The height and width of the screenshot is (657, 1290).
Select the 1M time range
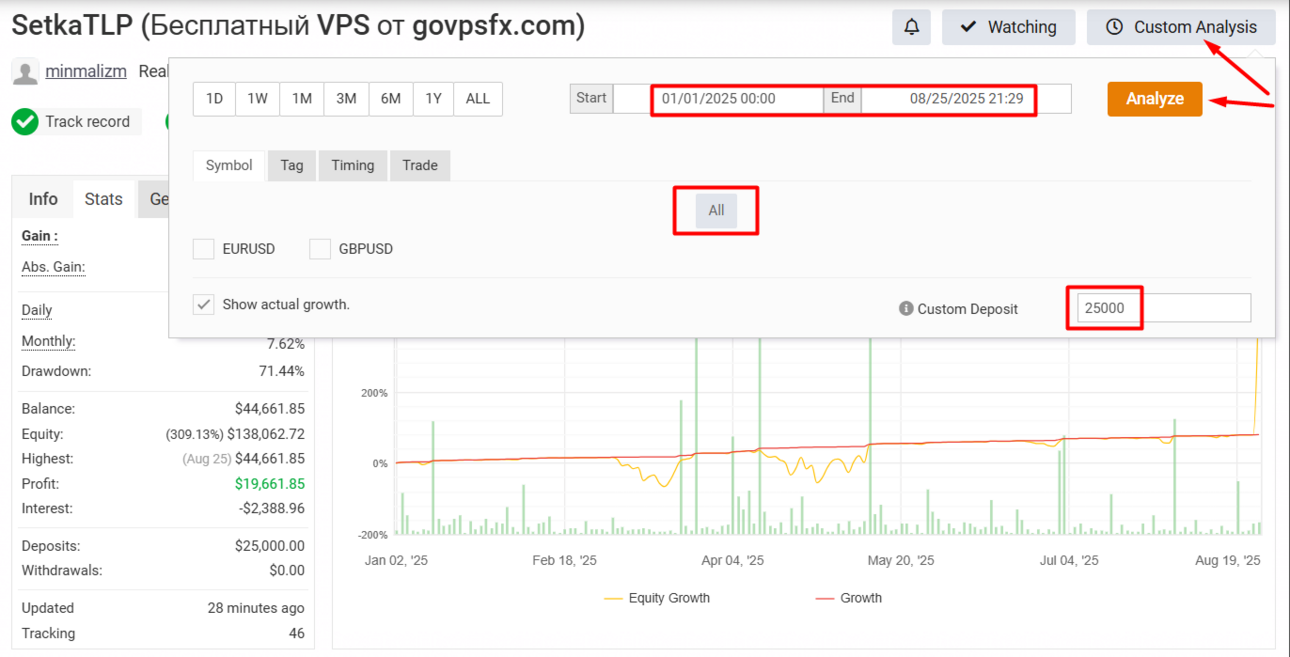click(x=302, y=99)
